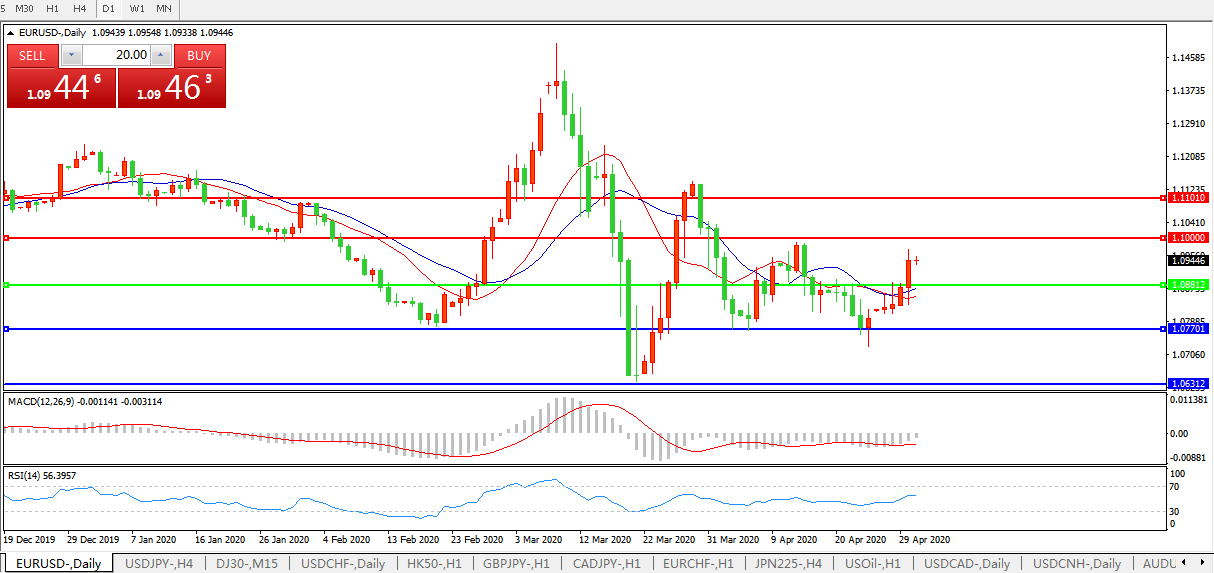Select the 1.07701 blue line handle
1214x573 pixels.
tap(6, 329)
